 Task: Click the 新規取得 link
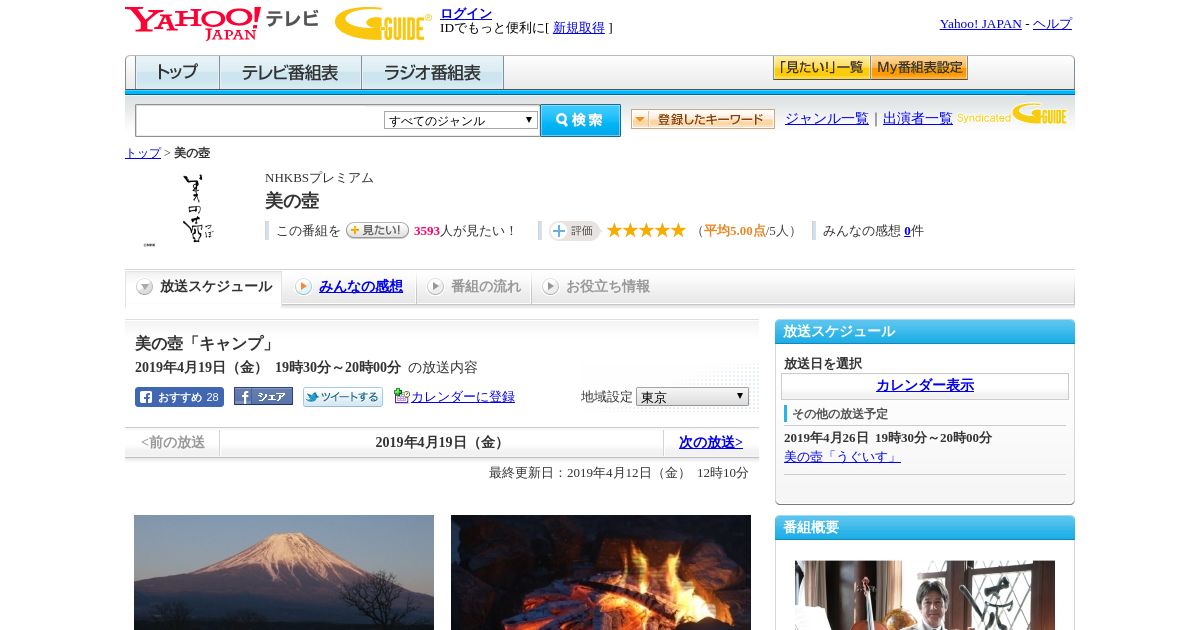tap(579, 28)
